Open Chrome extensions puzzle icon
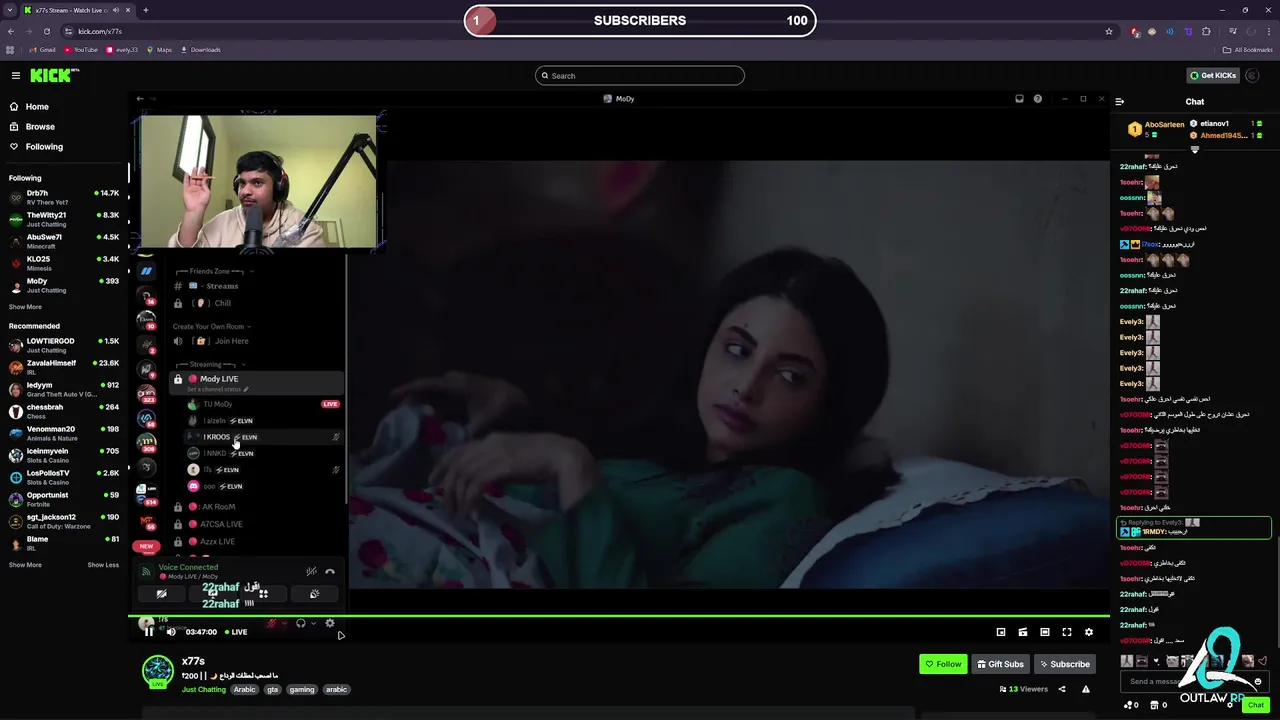Viewport: 1280px width, 720px height. pyautogui.click(x=1206, y=31)
